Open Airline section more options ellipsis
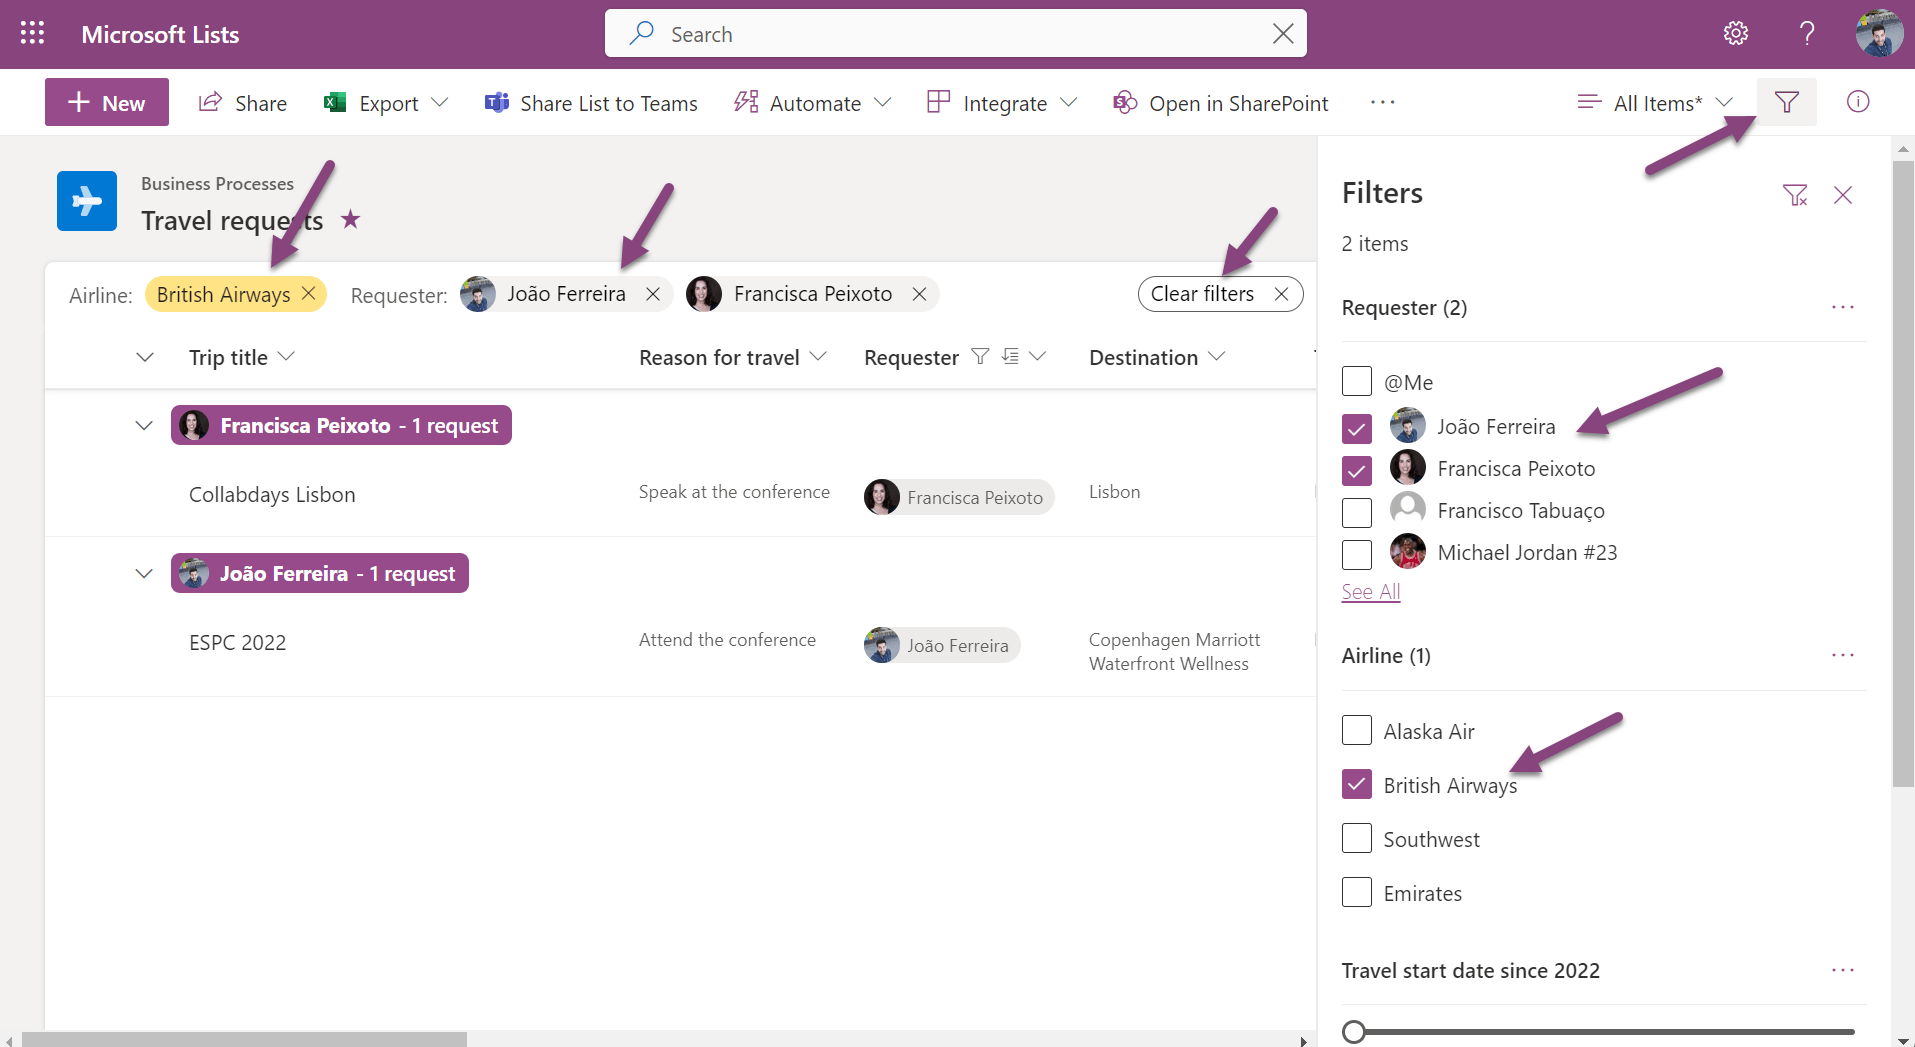 (1843, 655)
